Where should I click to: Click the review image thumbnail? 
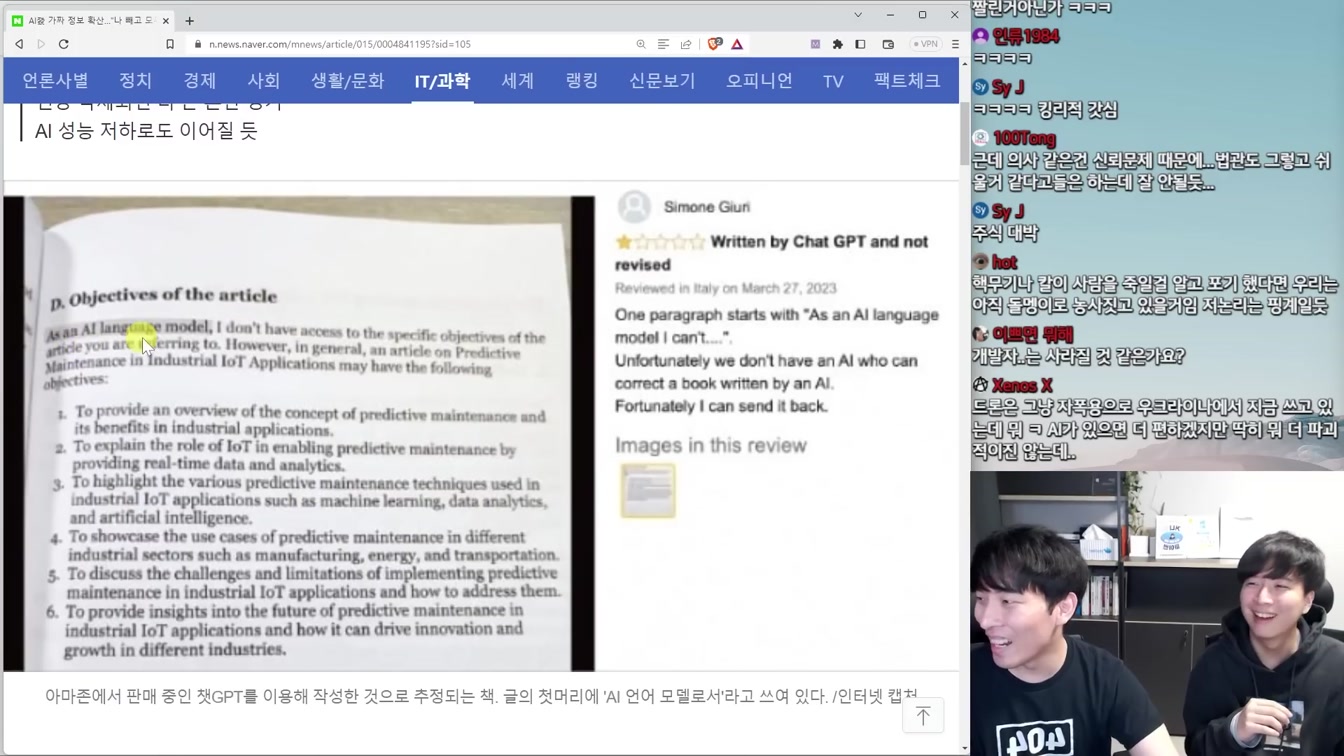point(647,490)
